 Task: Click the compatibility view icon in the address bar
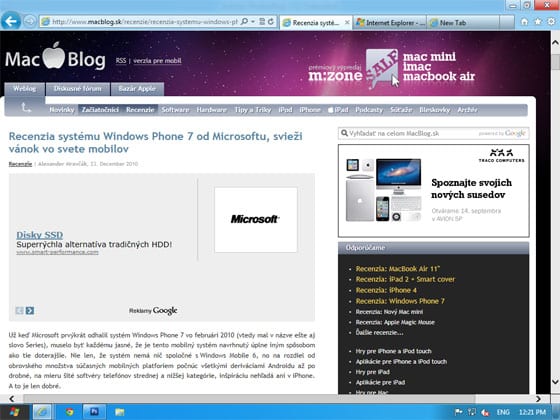pos(262,21)
